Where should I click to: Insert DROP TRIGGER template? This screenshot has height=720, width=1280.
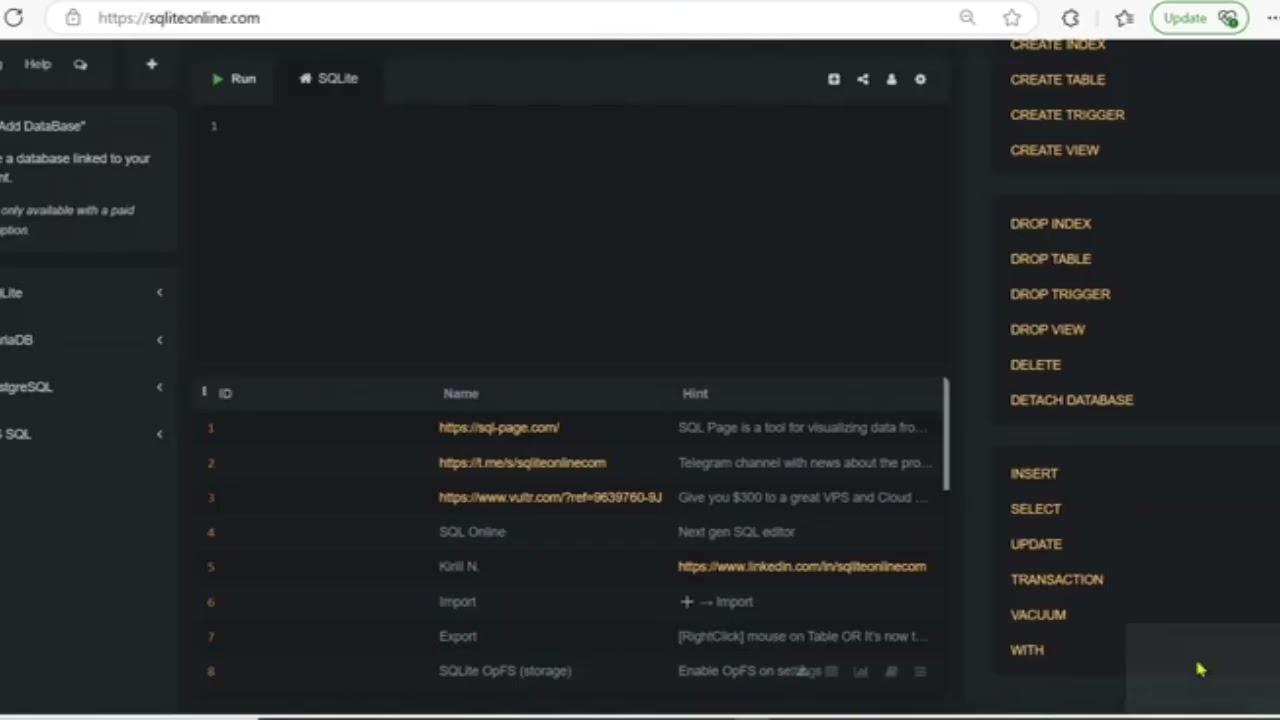(1060, 294)
